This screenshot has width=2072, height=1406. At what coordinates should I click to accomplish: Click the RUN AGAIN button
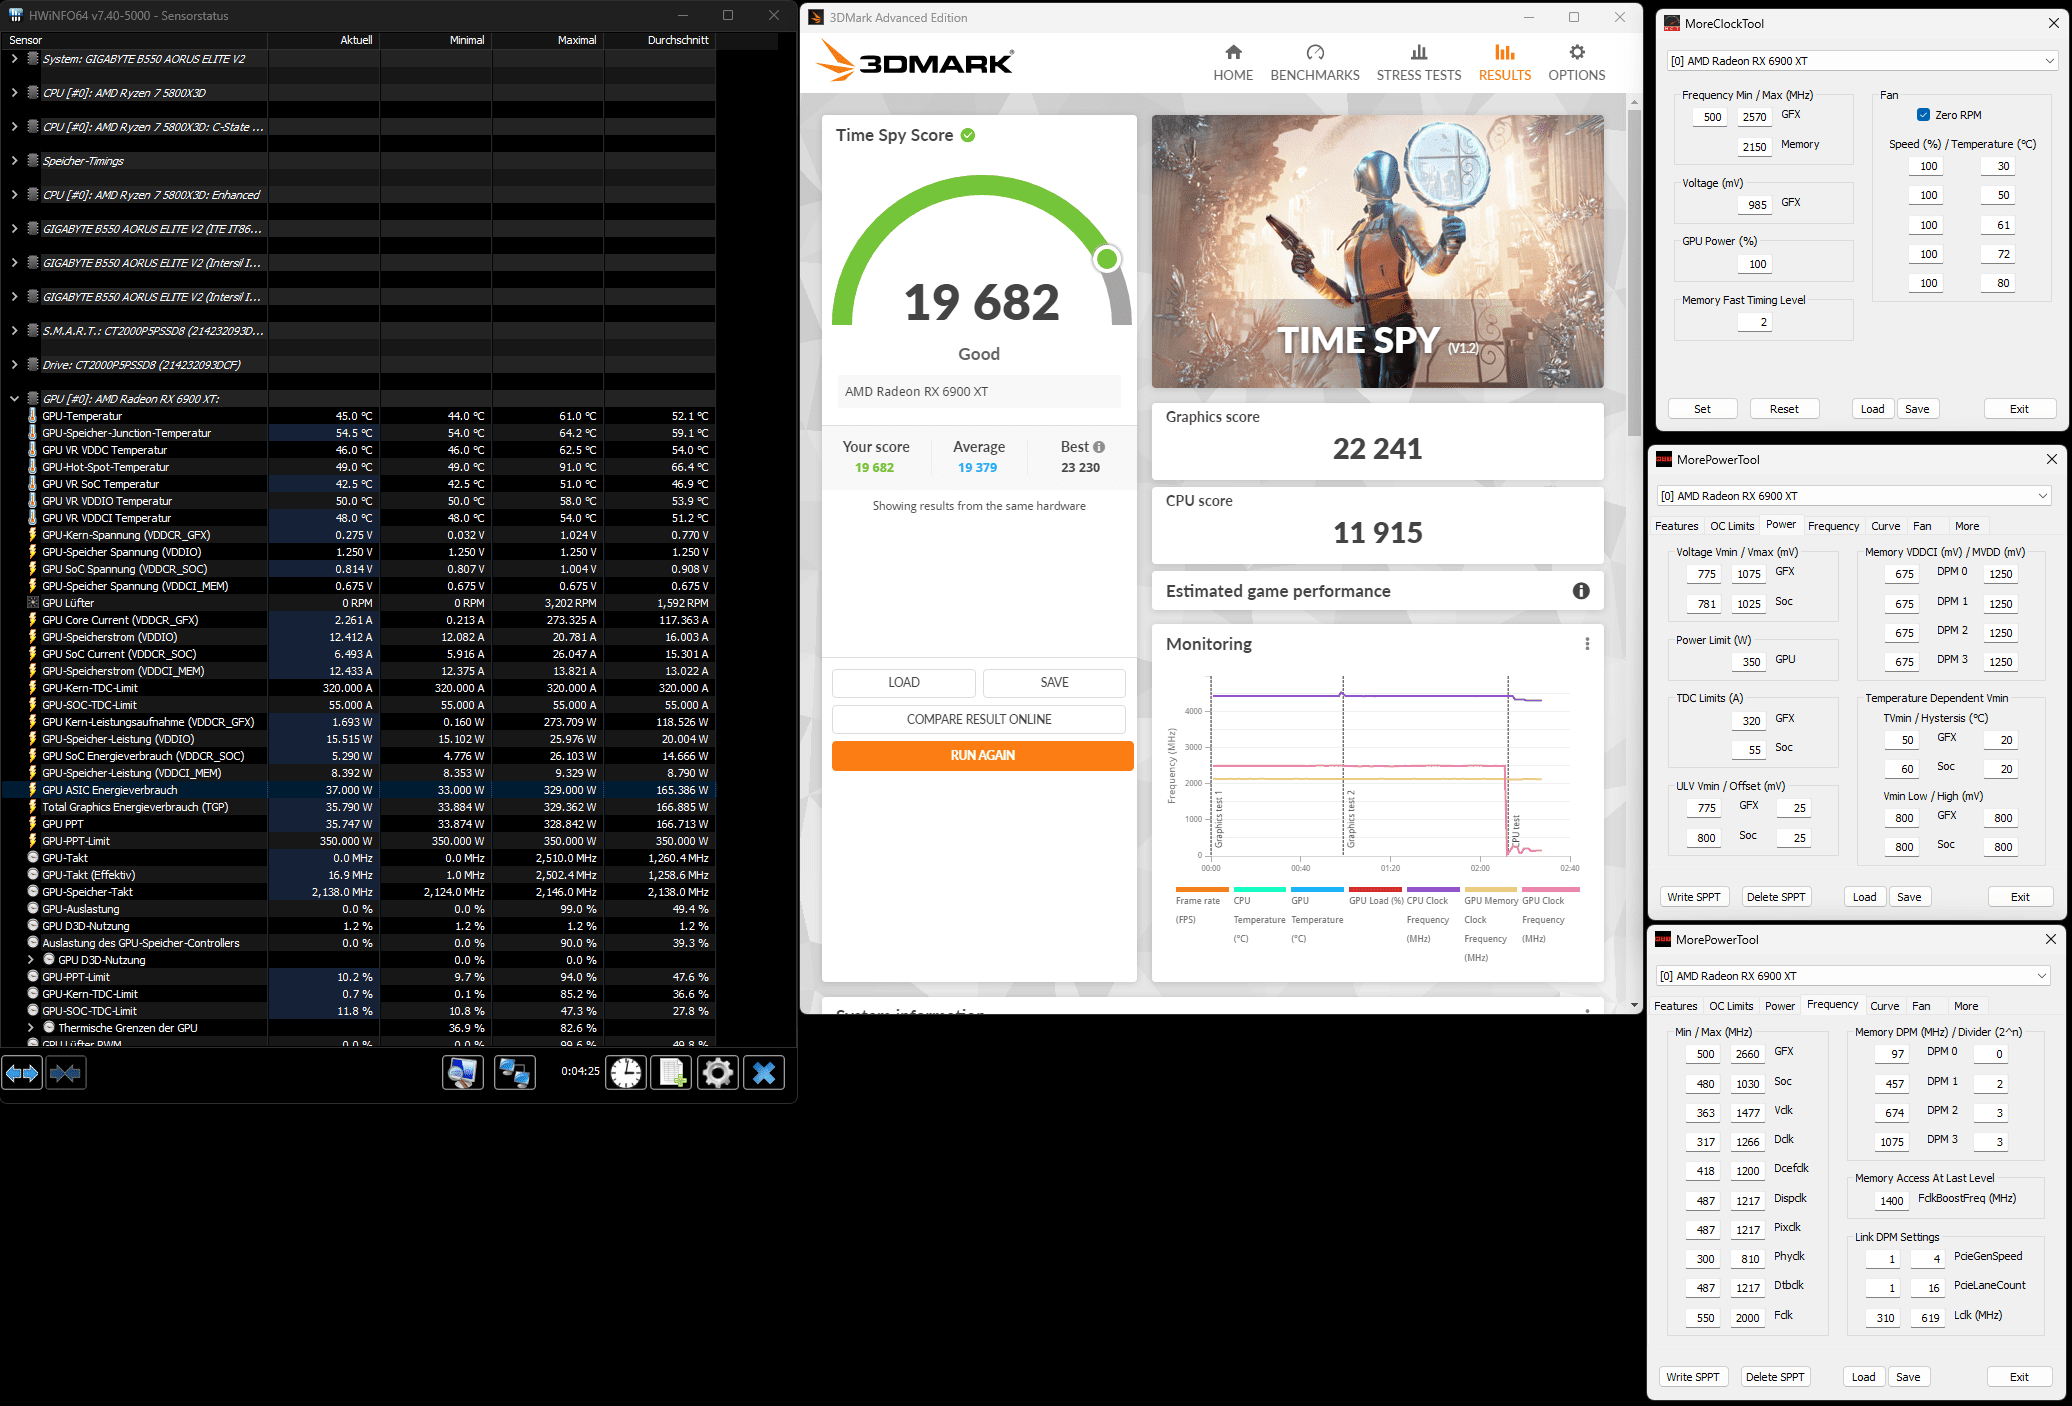(x=982, y=756)
